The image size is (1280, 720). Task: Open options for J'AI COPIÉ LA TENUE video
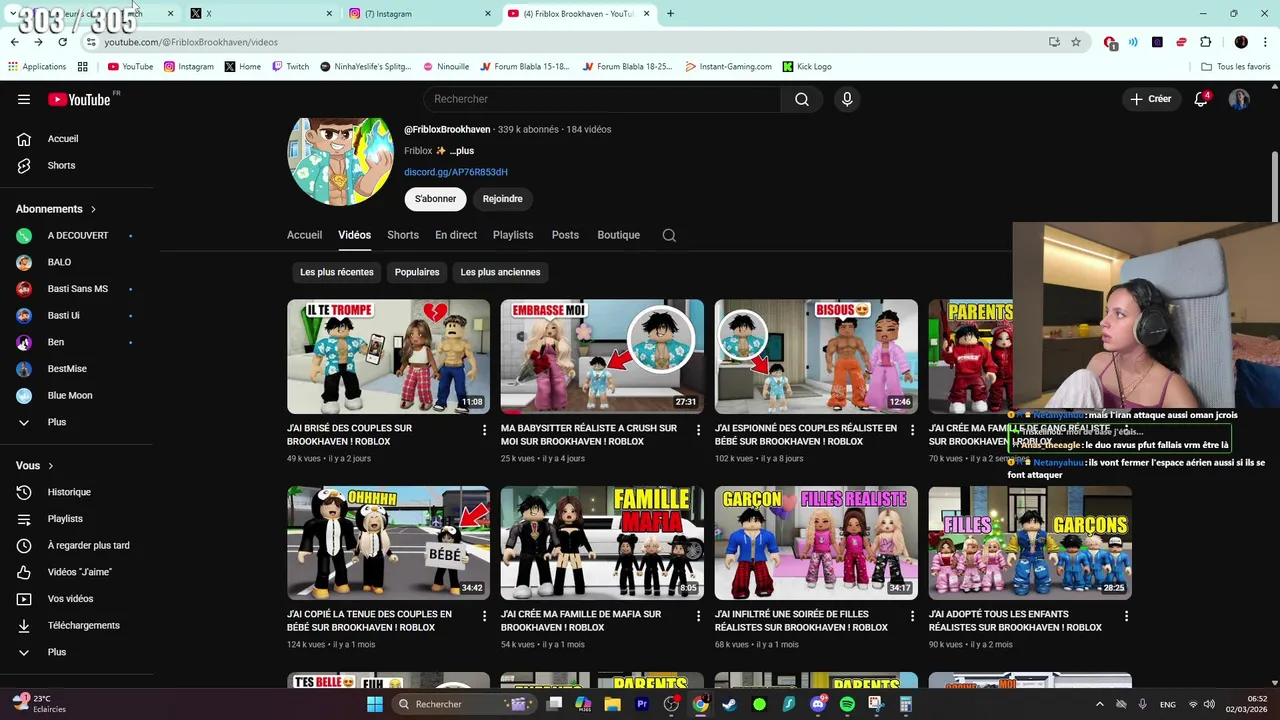click(484, 616)
